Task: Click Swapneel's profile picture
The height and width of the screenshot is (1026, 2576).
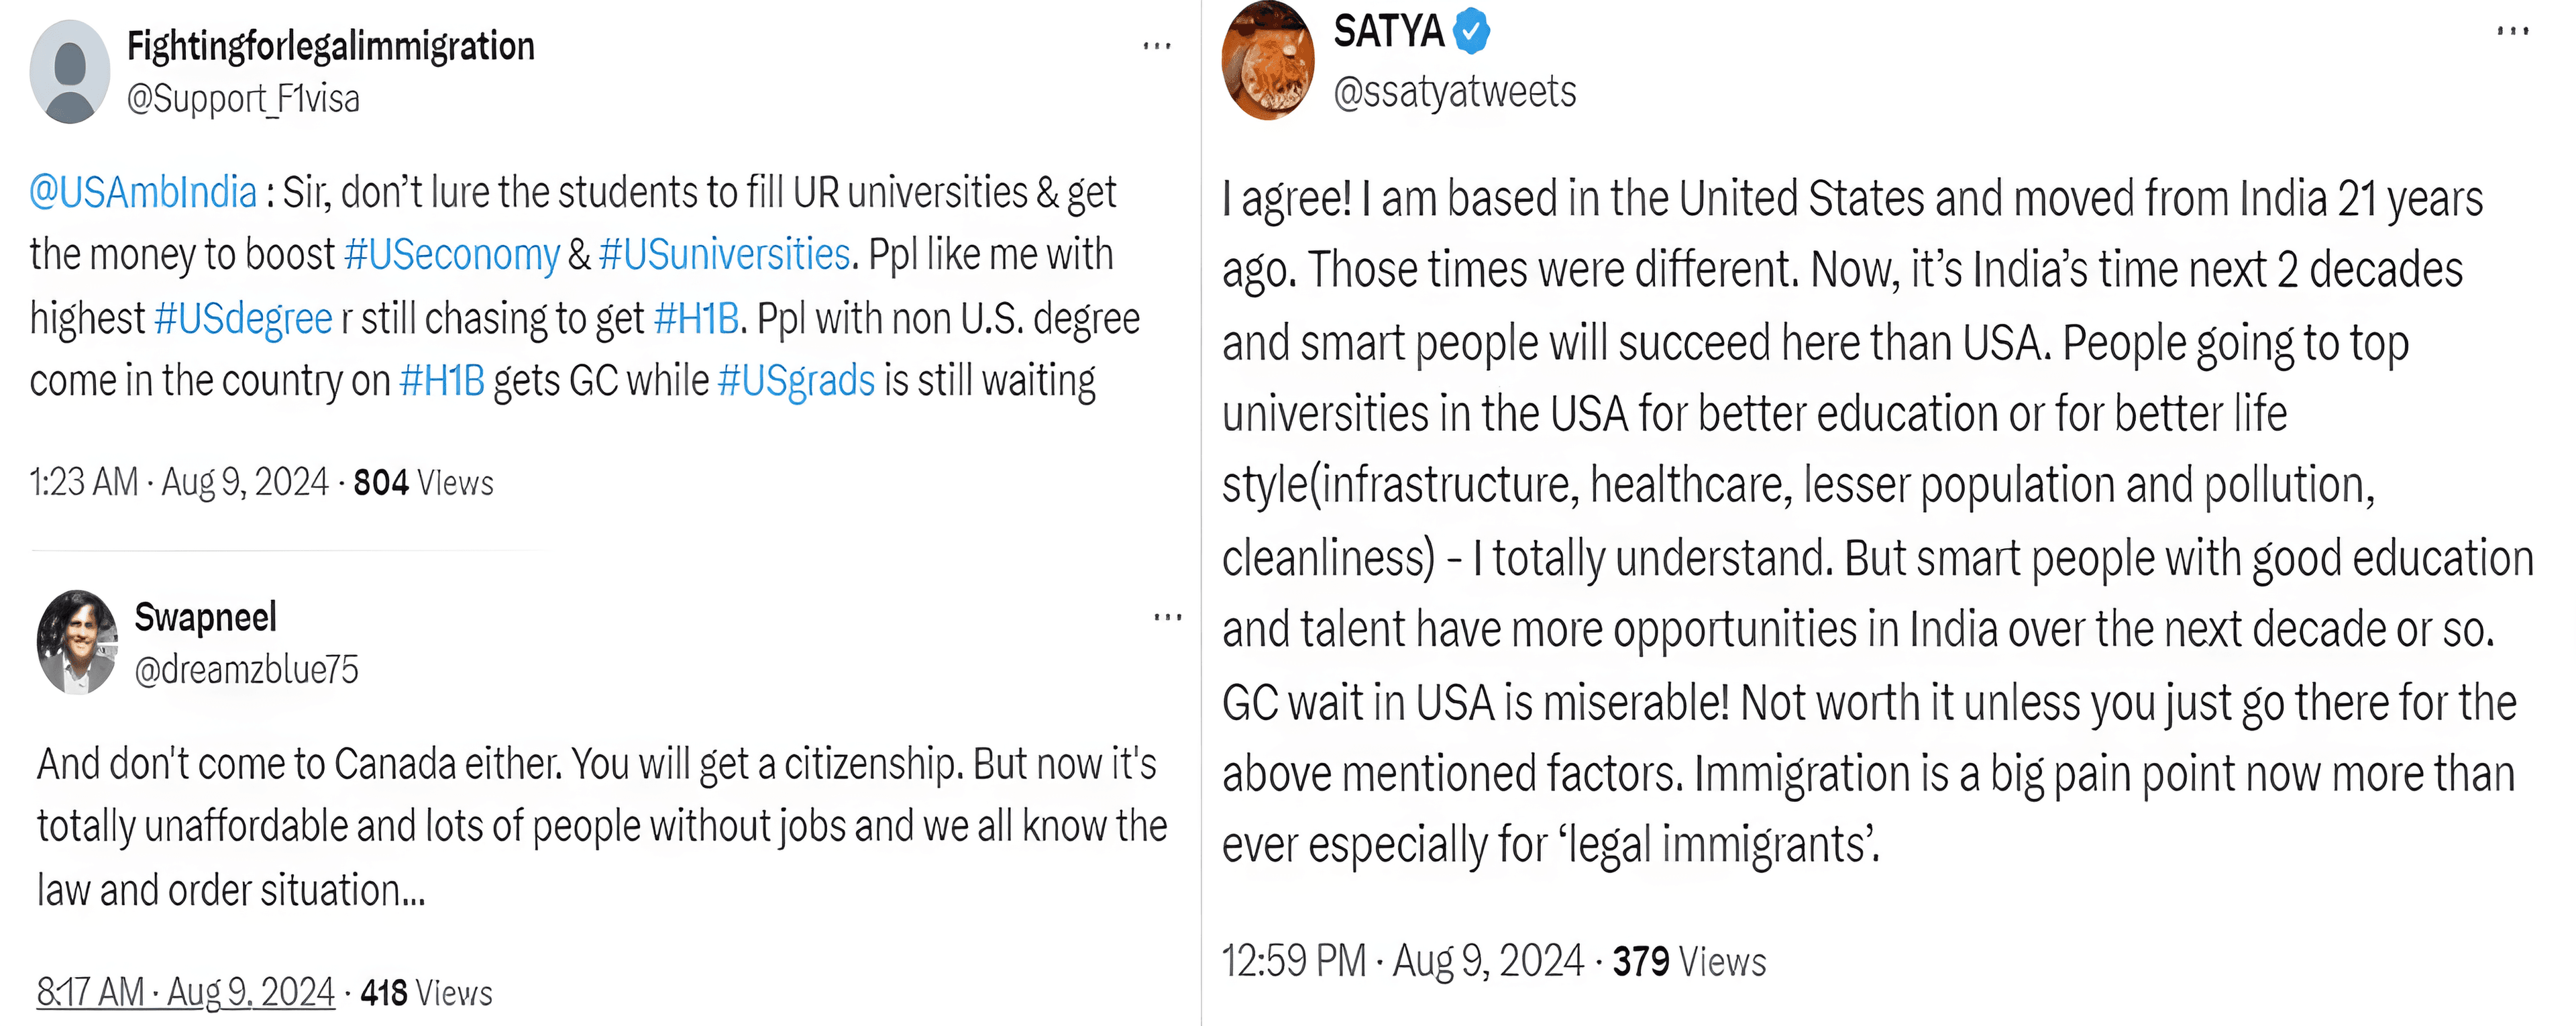Action: pos(77,642)
